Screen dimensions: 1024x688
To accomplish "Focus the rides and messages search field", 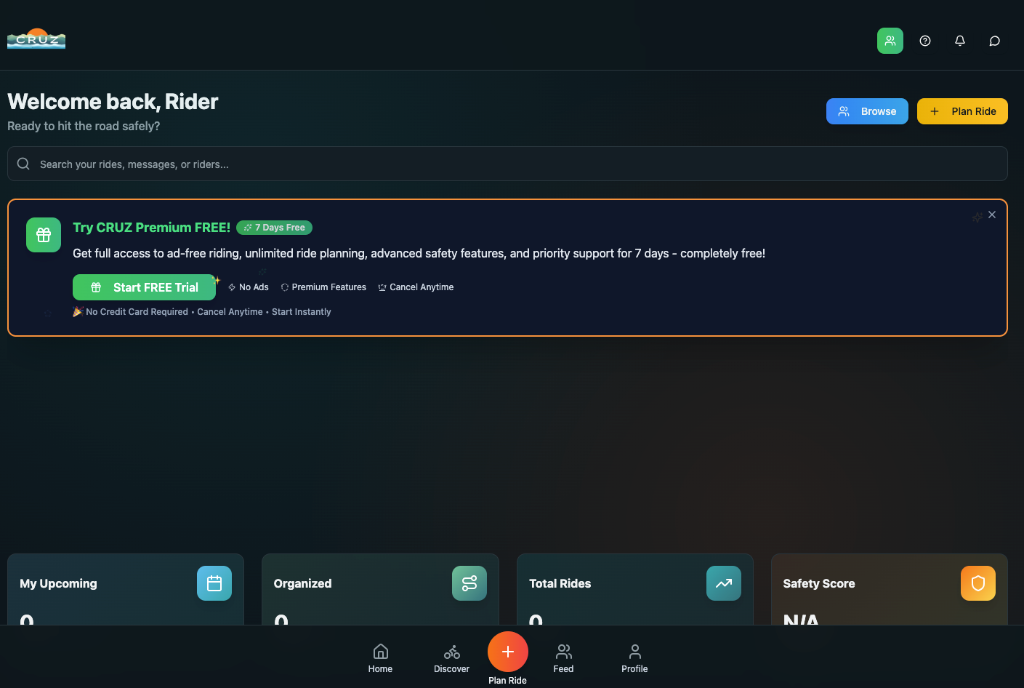I will coord(507,164).
